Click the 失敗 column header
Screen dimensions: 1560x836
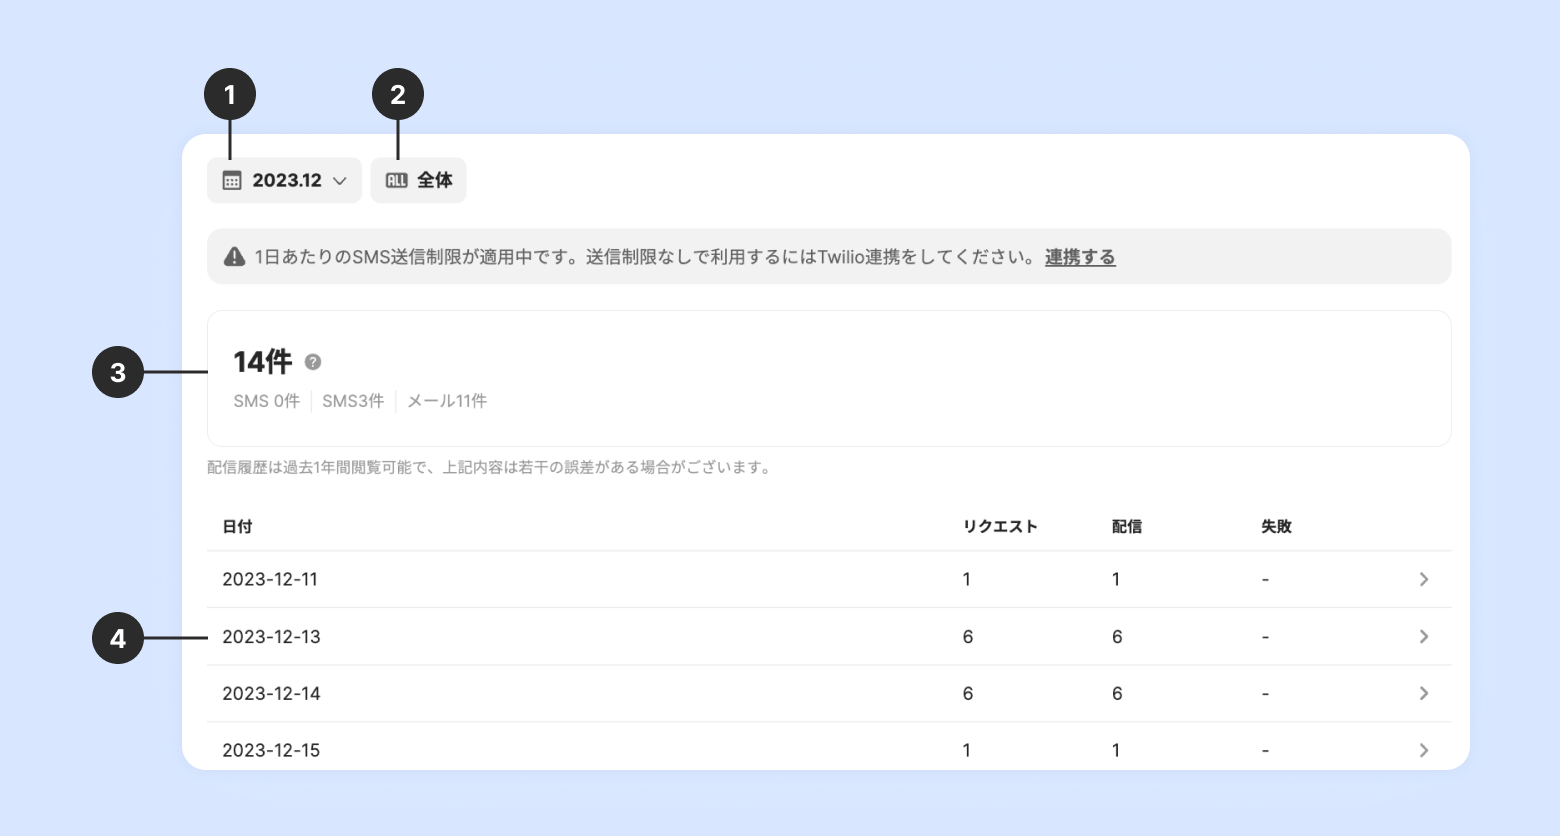(1276, 526)
